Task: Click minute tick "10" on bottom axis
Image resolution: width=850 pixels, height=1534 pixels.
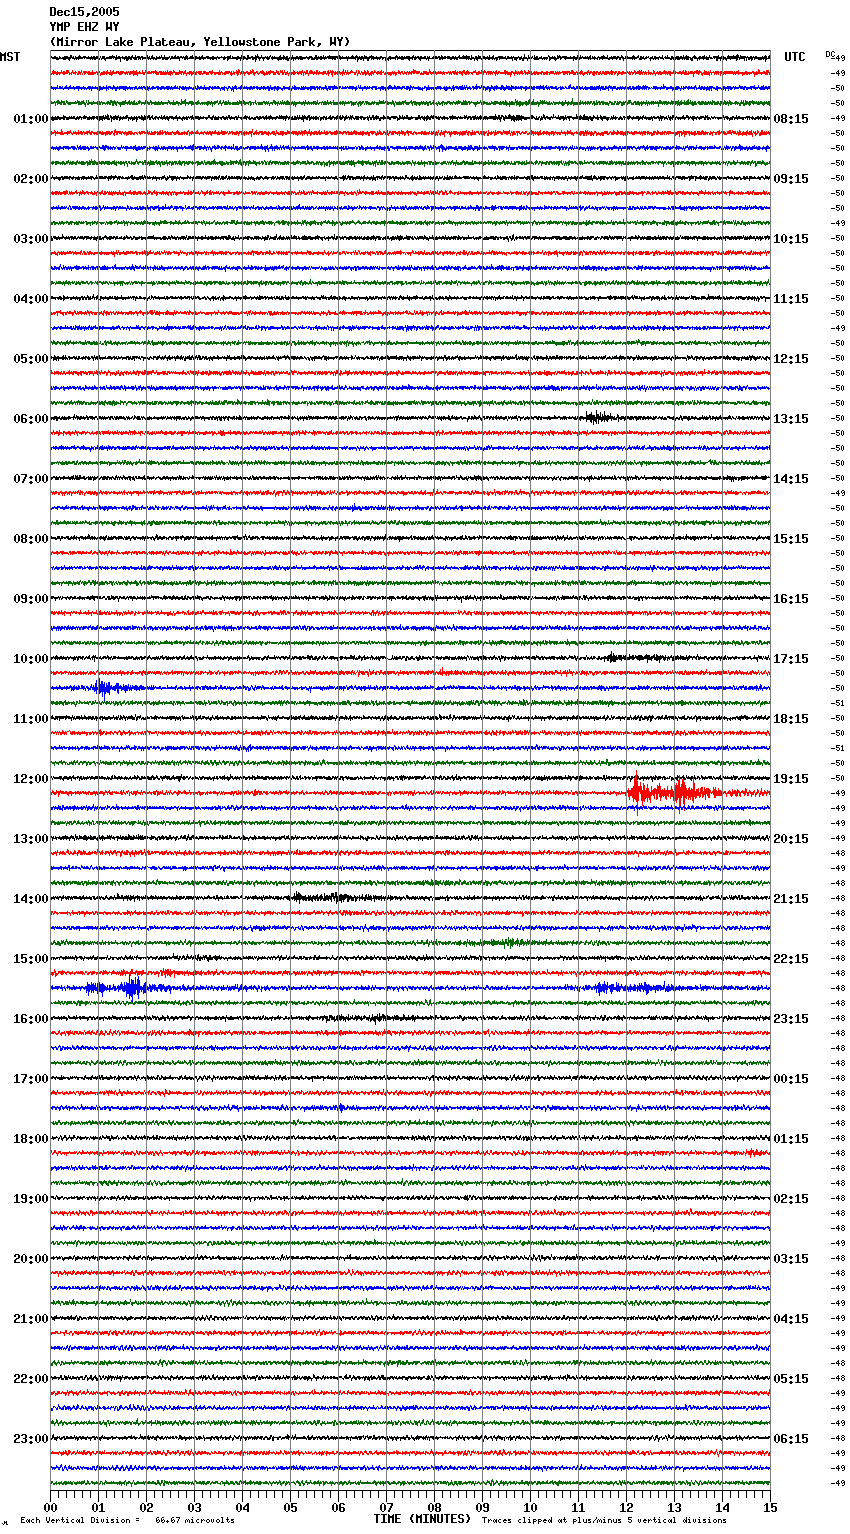Action: 530,1508
